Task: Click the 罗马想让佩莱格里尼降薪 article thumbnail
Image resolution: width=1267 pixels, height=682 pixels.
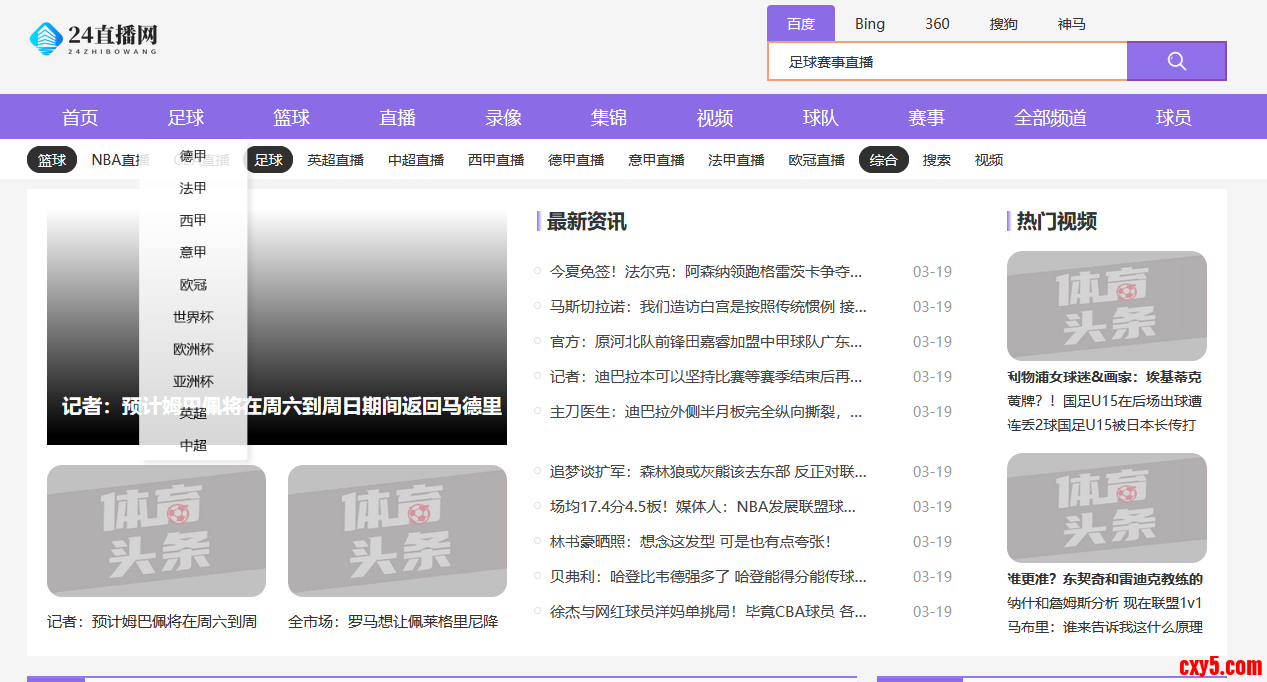Action: coord(397,530)
